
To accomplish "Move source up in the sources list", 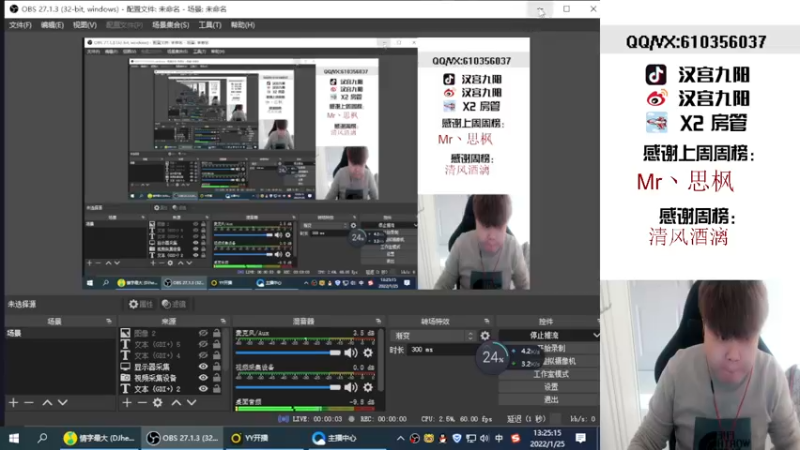I will pos(176,403).
